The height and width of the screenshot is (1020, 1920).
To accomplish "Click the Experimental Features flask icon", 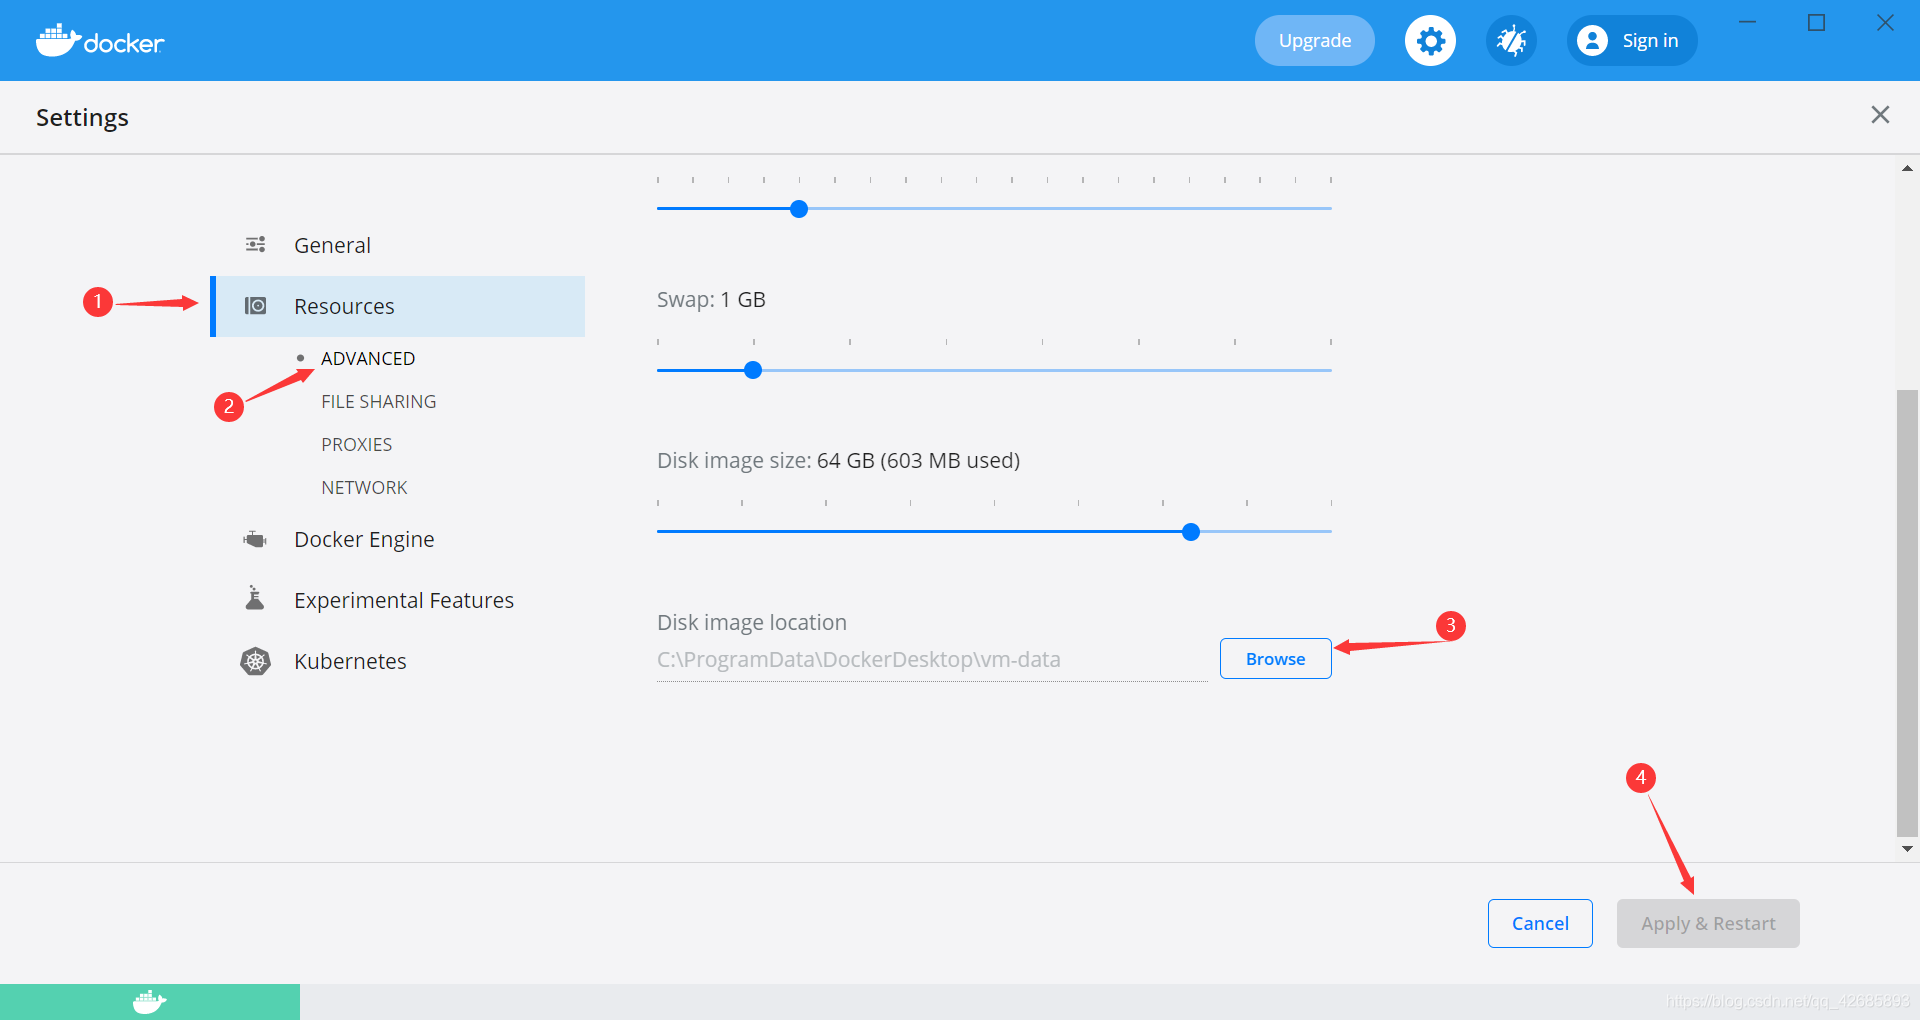I will (x=255, y=598).
